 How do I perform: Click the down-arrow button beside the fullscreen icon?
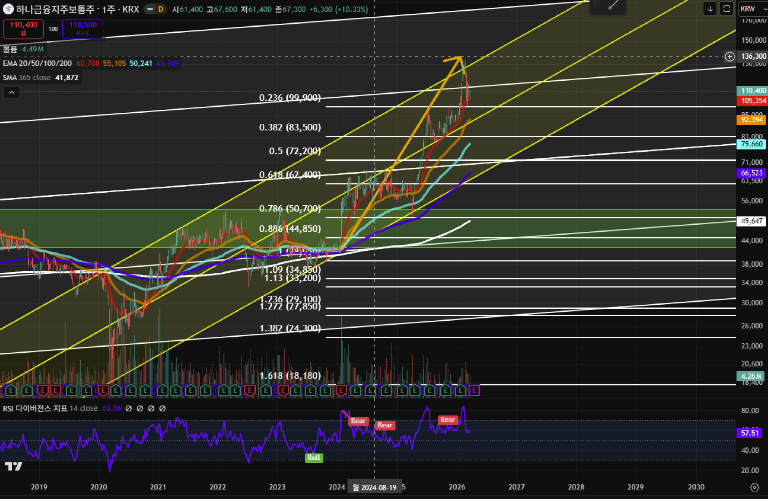(710, 9)
